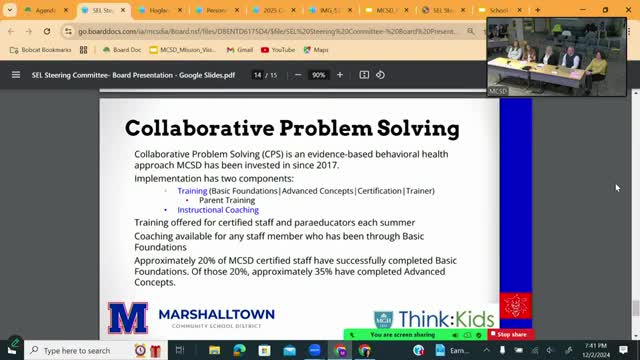This screenshot has width=640, height=360.
Task: Open the zoom magnifier icon in address bar
Action: 471,31
